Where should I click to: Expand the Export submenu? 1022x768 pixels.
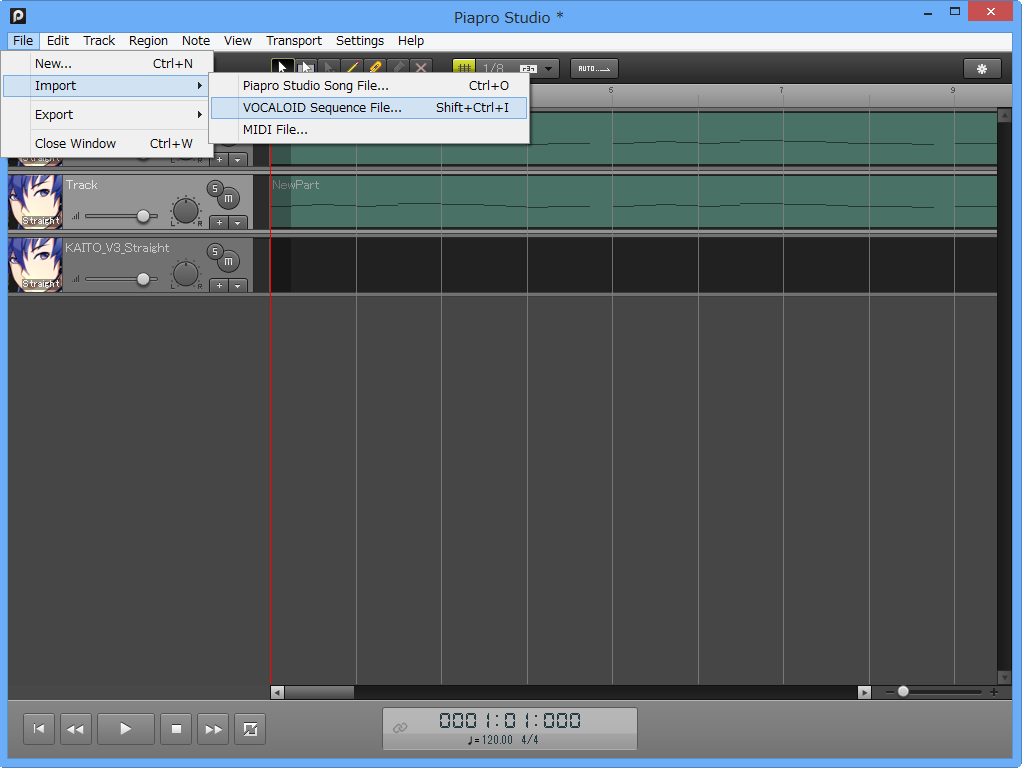pyautogui.click(x=108, y=114)
